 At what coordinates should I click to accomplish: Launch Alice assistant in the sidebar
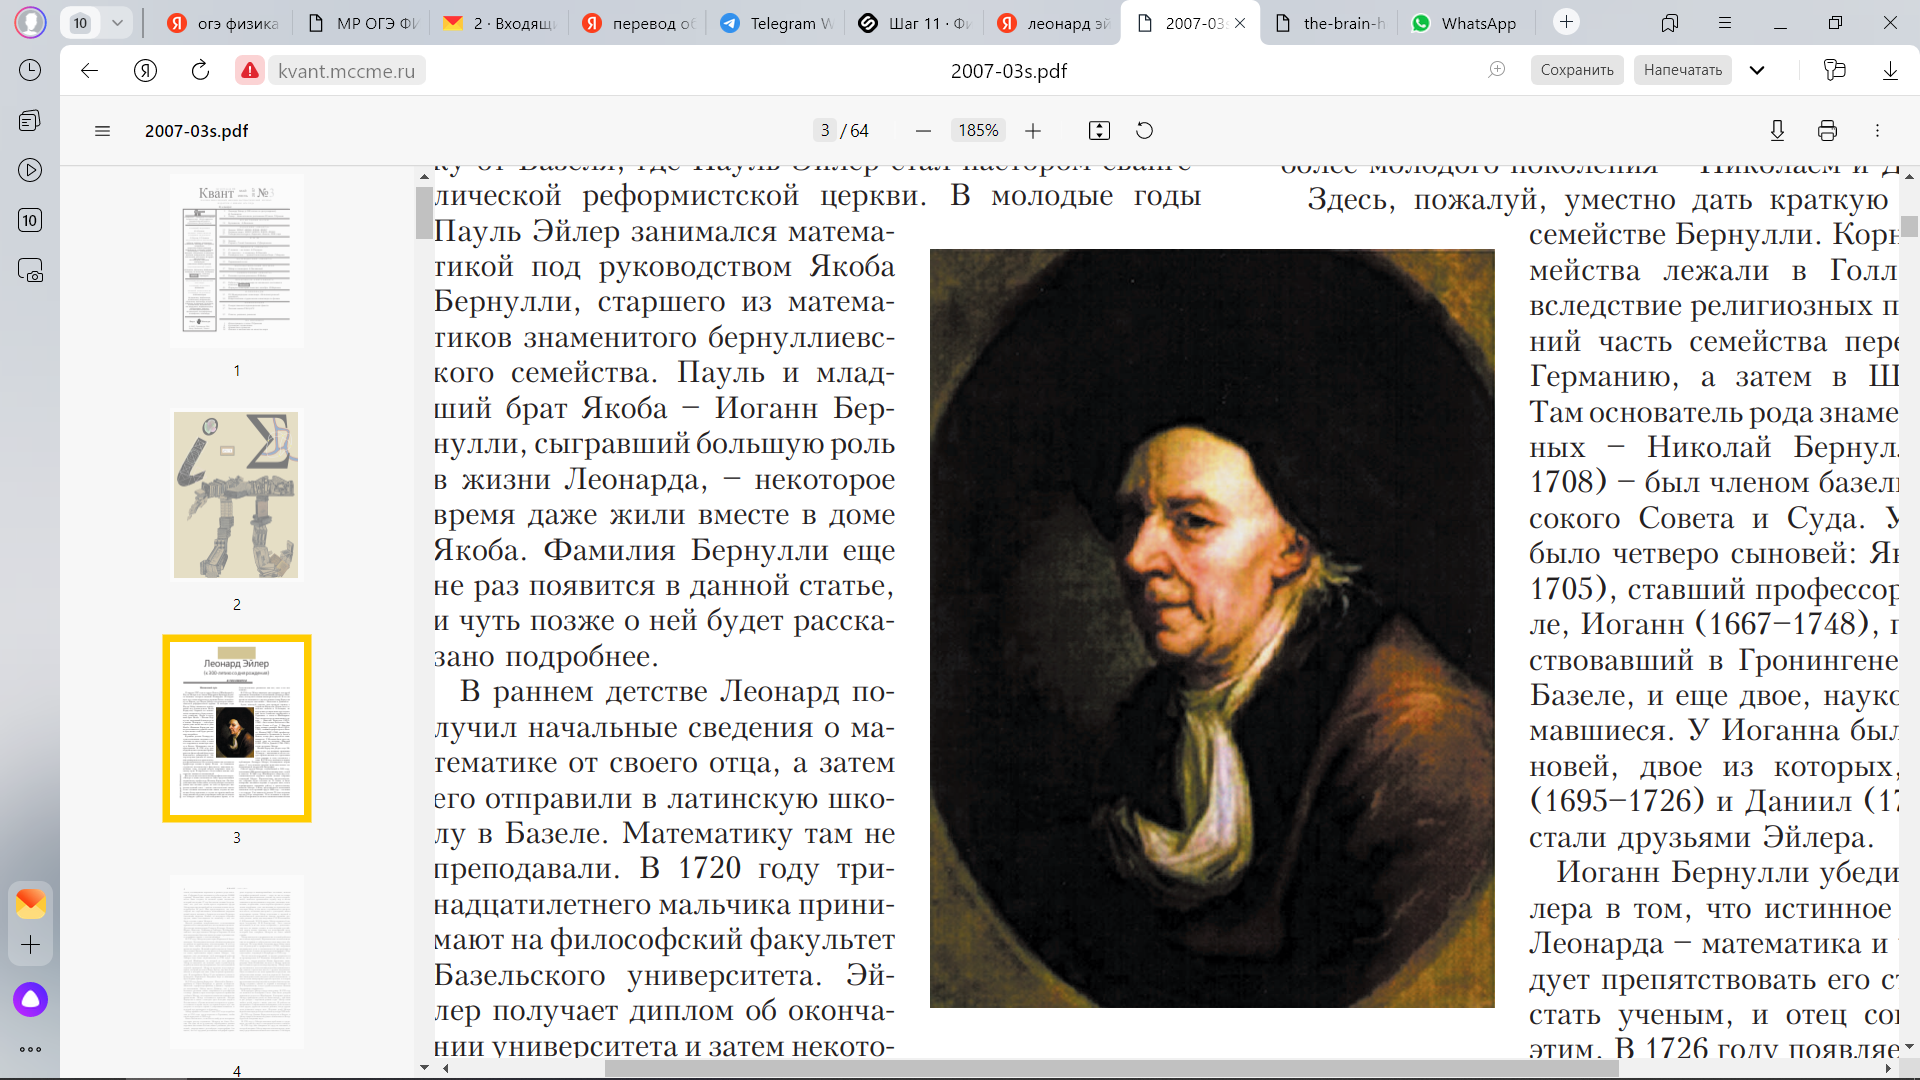(30, 999)
